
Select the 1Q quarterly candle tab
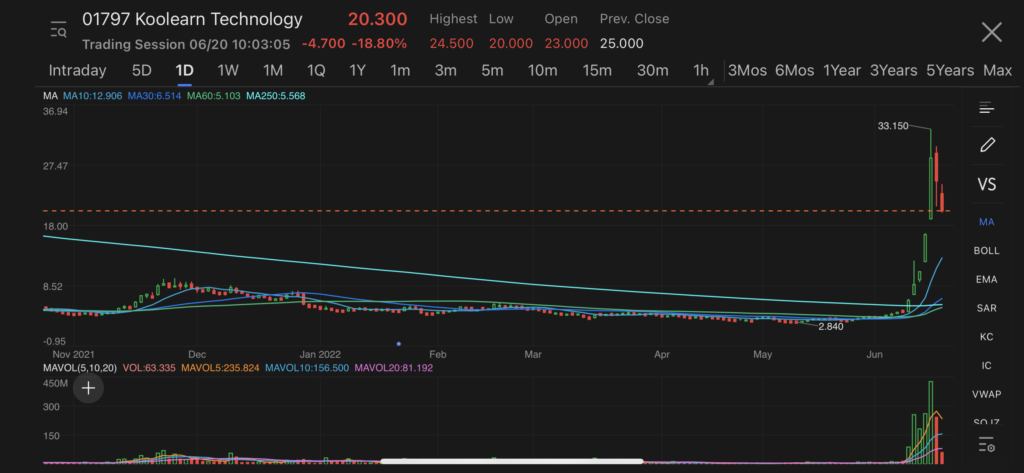click(316, 71)
